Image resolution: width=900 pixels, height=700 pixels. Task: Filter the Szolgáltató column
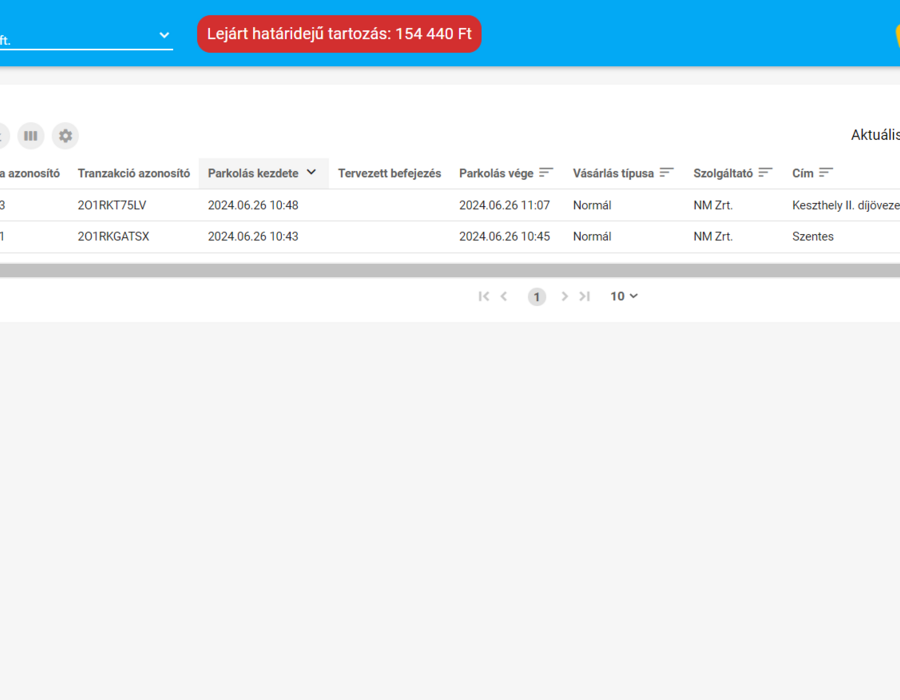[x=765, y=173]
